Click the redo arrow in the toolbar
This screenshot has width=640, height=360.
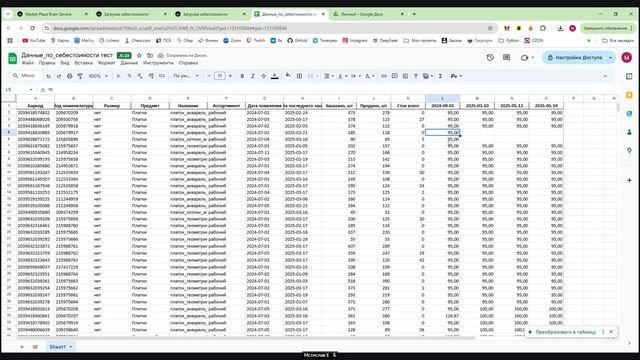(x=59, y=76)
